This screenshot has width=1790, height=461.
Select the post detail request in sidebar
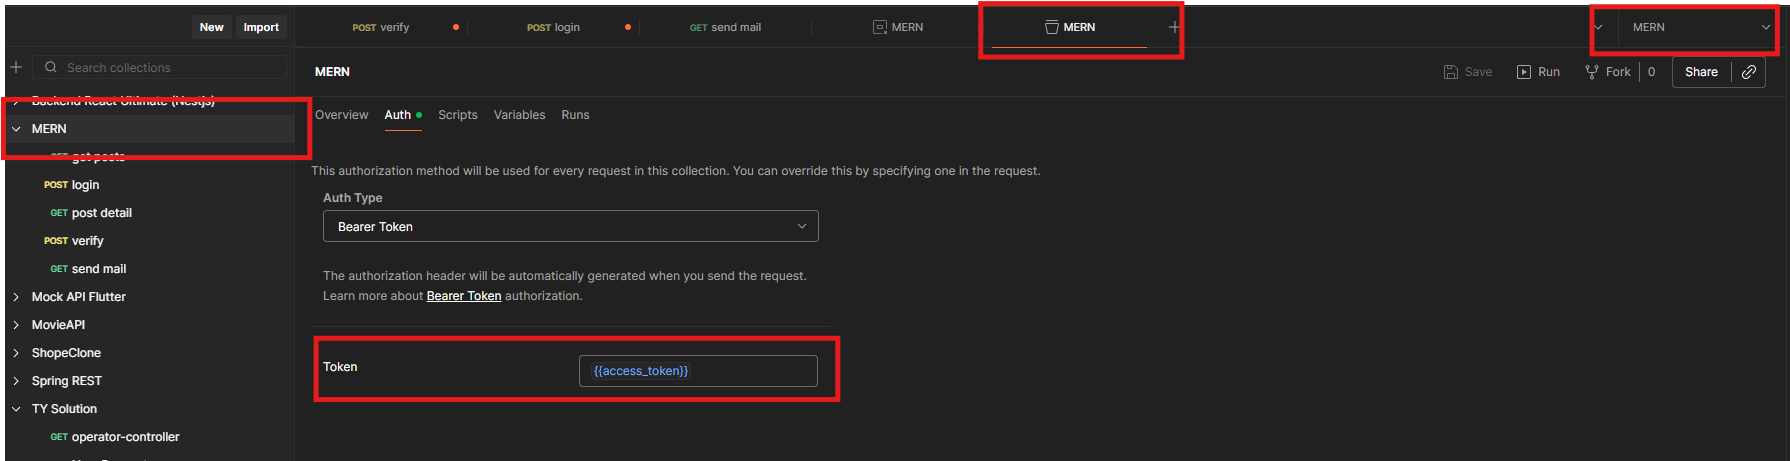(101, 213)
